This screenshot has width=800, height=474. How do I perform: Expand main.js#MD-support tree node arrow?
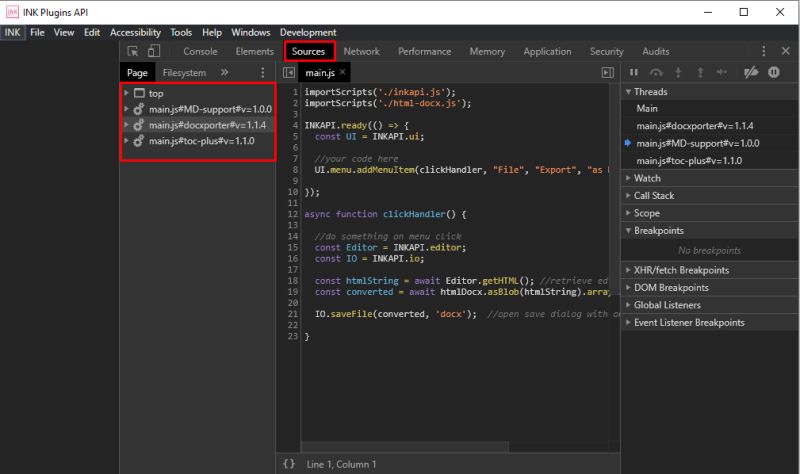point(126,109)
